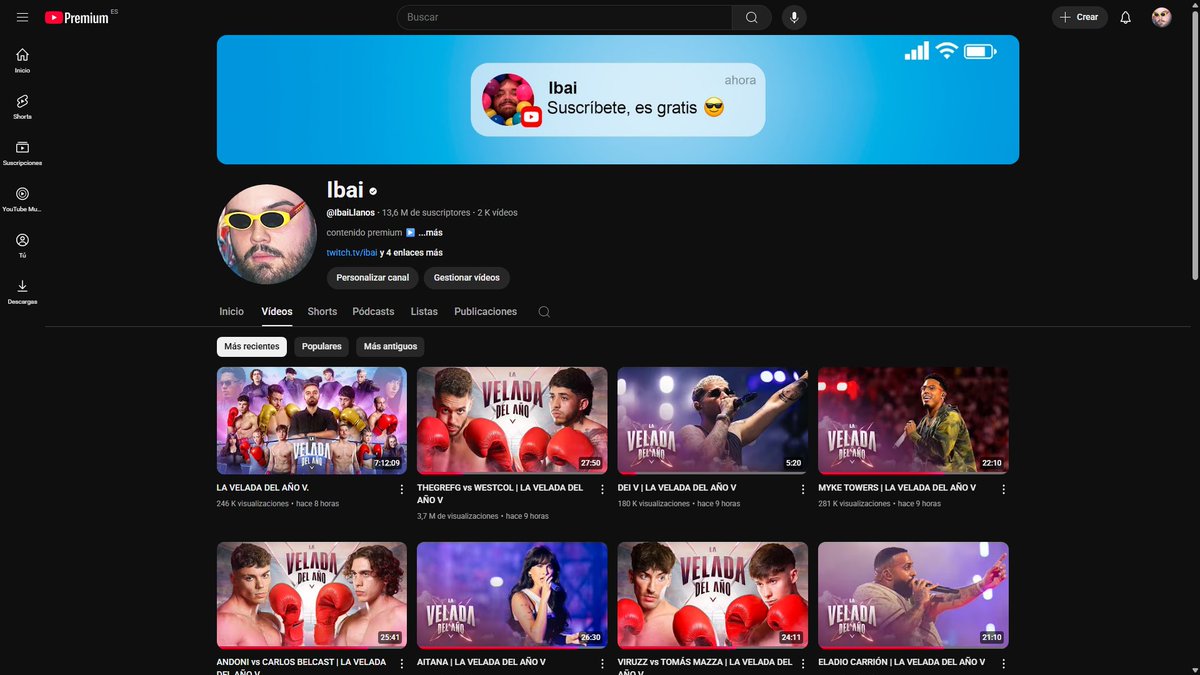Open Shorts from the sidebar
The width and height of the screenshot is (1200, 675).
tap(22, 107)
